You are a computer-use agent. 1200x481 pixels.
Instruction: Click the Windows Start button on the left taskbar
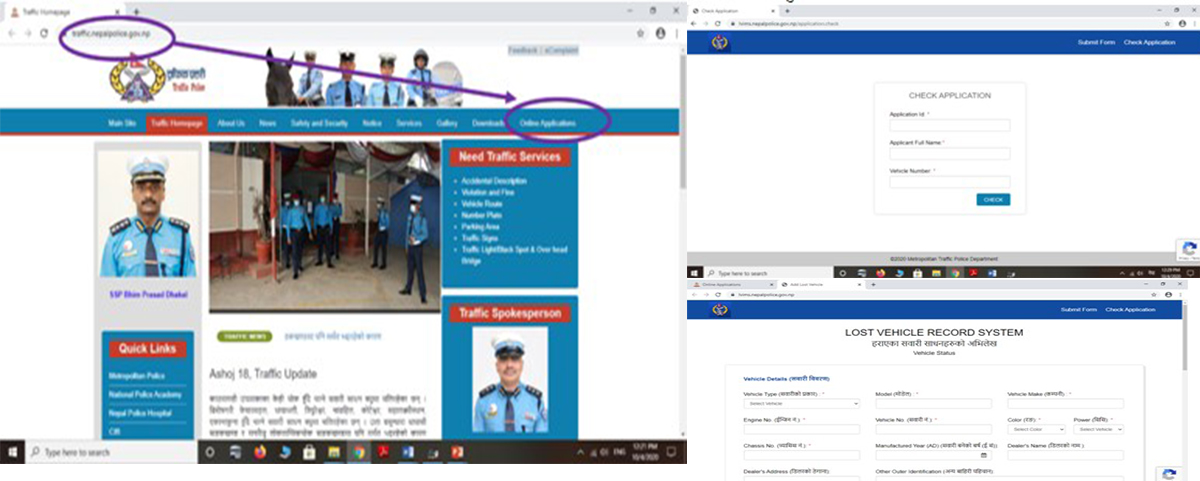pyautogui.click(x=14, y=452)
